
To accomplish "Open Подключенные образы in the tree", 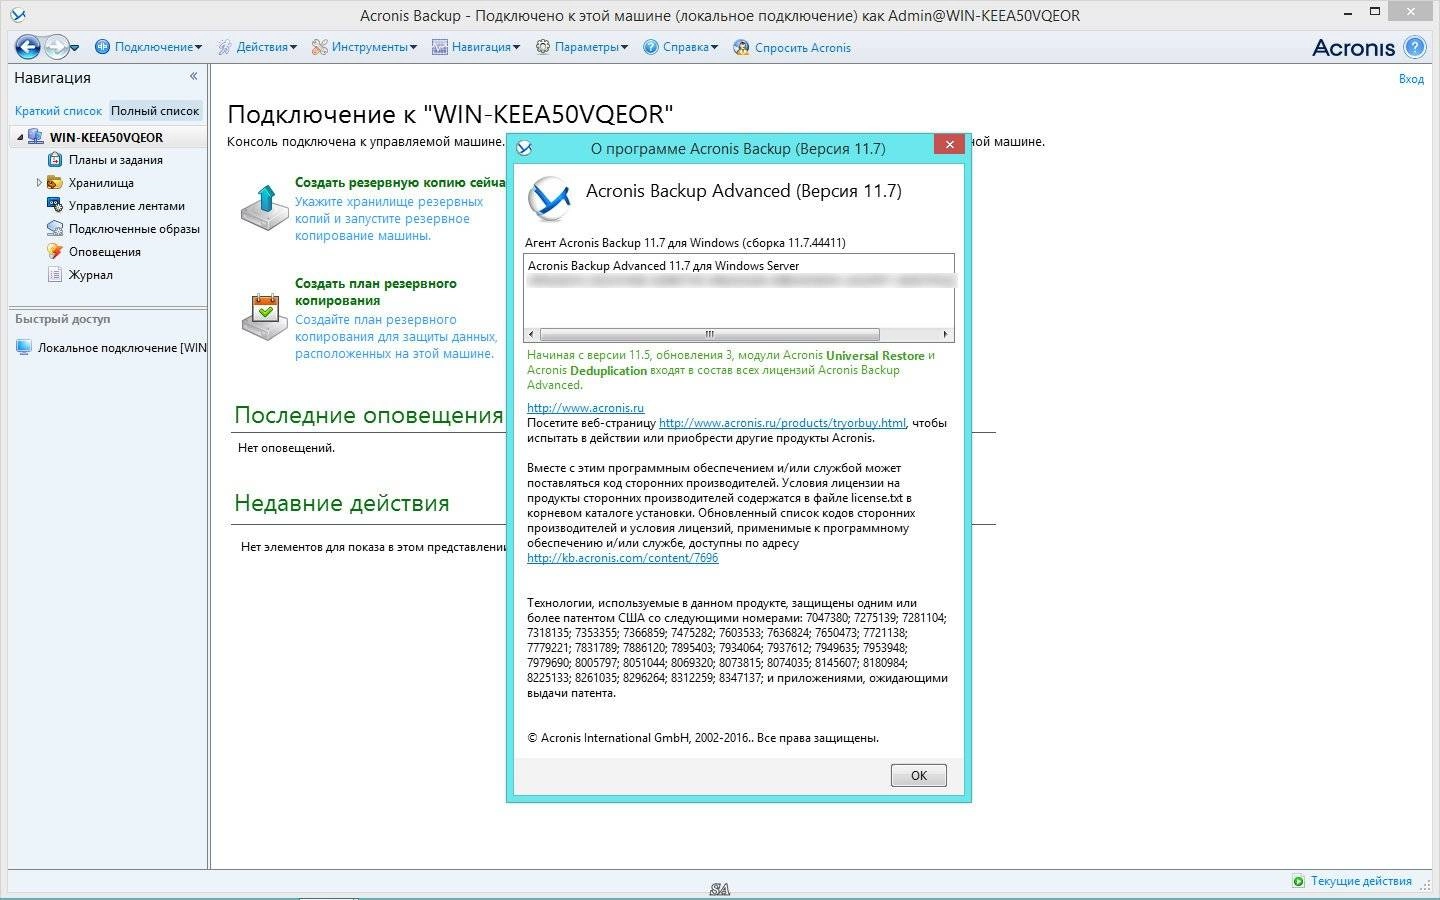I will pyautogui.click(x=134, y=229).
